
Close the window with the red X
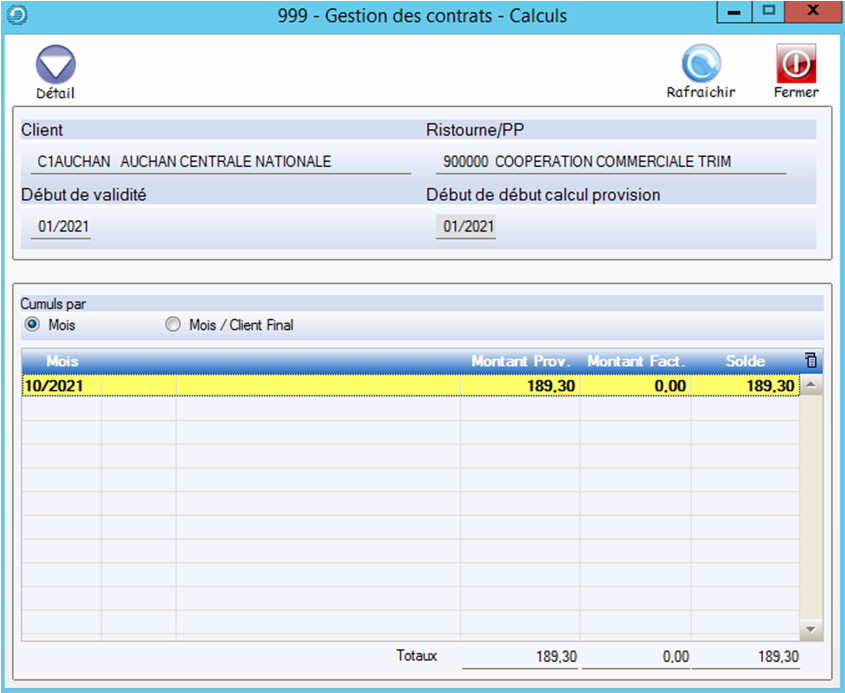[814, 12]
